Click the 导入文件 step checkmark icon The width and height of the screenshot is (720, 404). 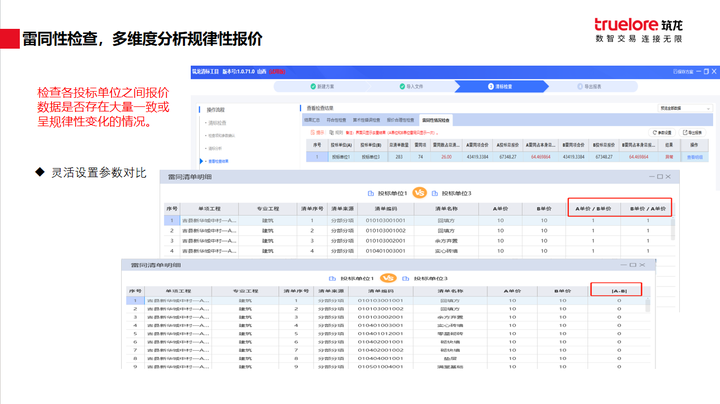pos(400,87)
